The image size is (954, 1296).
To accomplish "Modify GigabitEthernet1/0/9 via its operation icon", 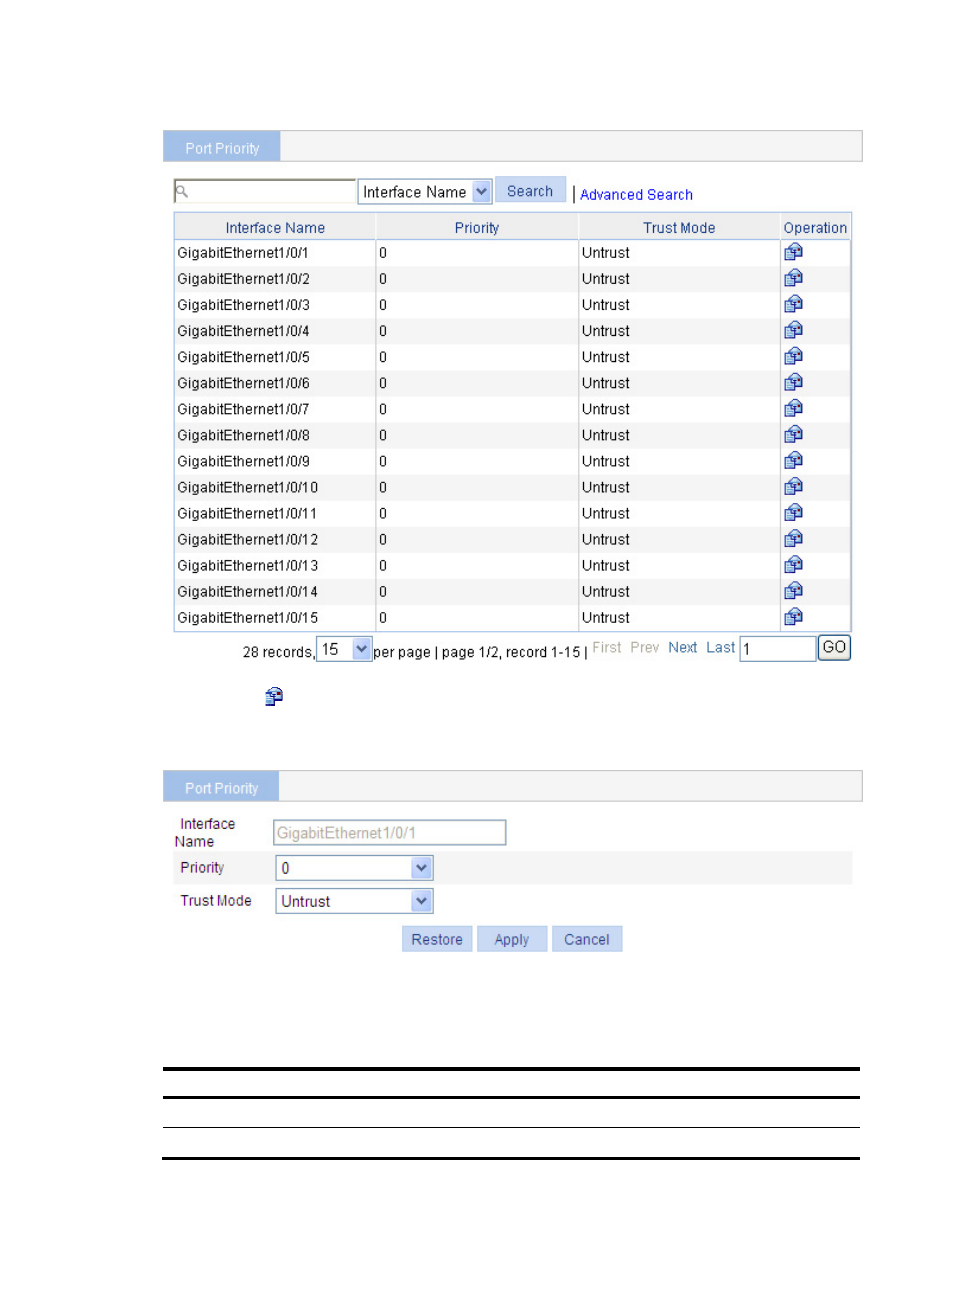I will coord(793,460).
